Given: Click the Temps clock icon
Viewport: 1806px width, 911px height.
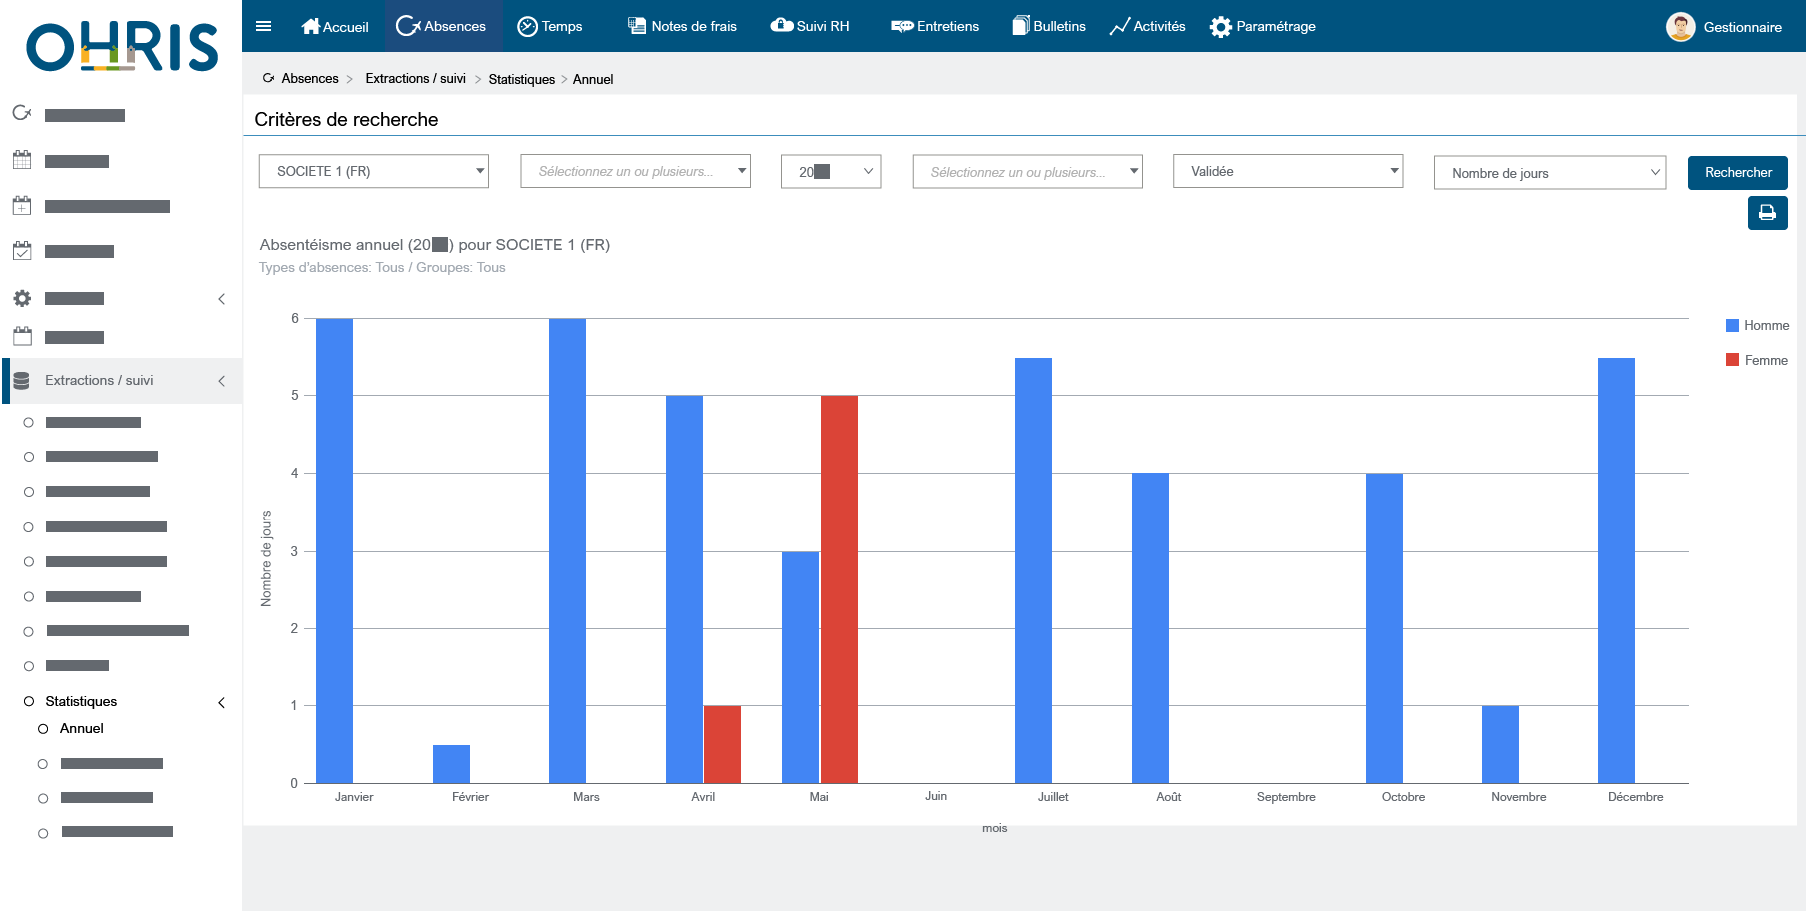Looking at the screenshot, I should click(527, 26).
